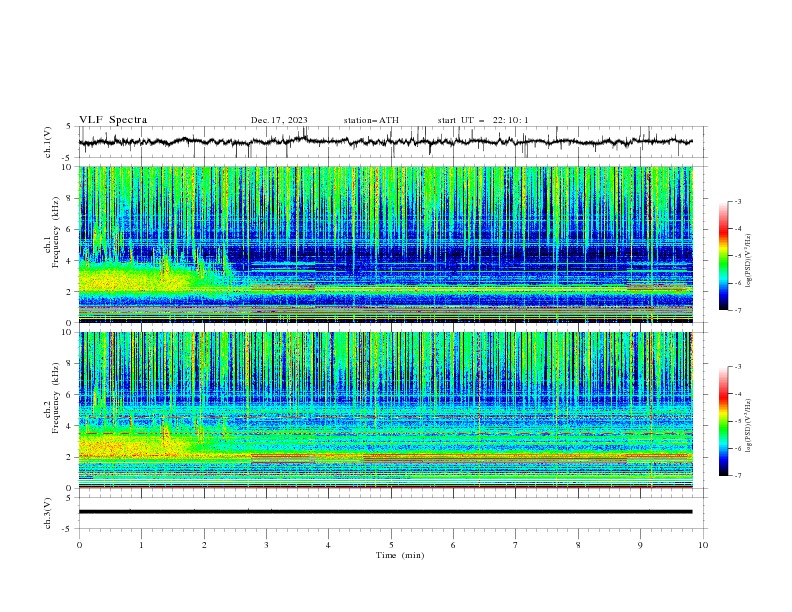Click the '-7' label on lower color bar
Viewport: 792px width, 612px height.
[737, 476]
